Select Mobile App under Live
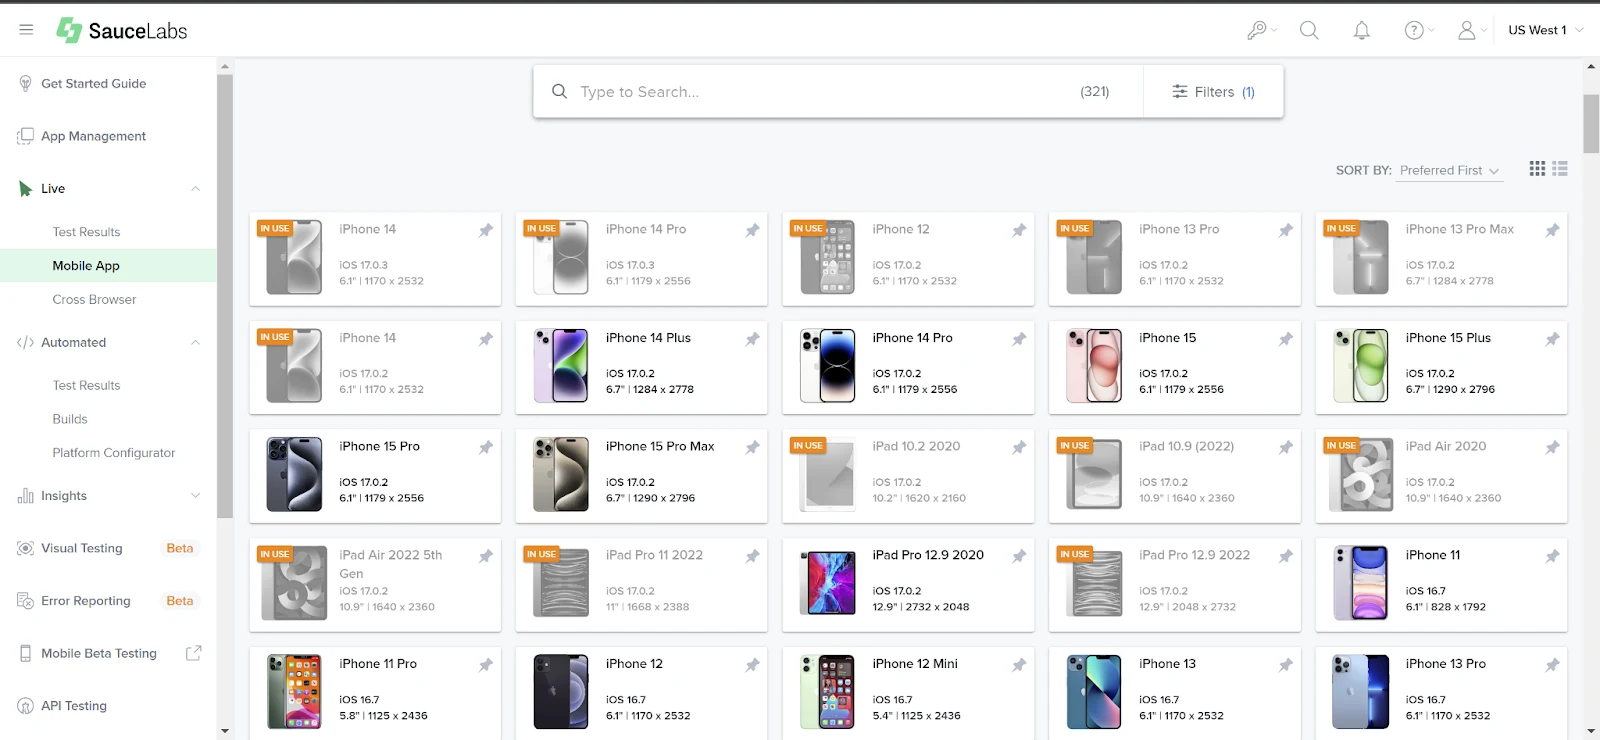This screenshot has width=1600, height=740. (108, 265)
